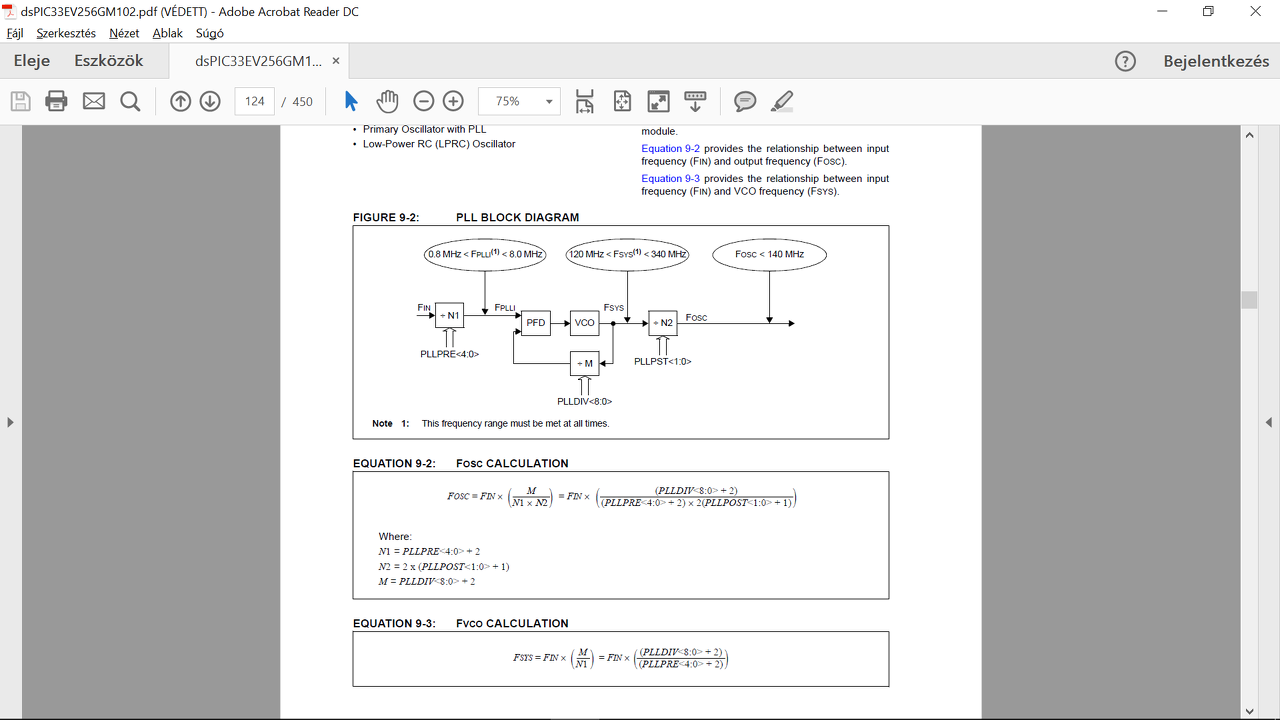
Task: Click the 'Where:' text in Equation 9-2
Action: click(395, 537)
